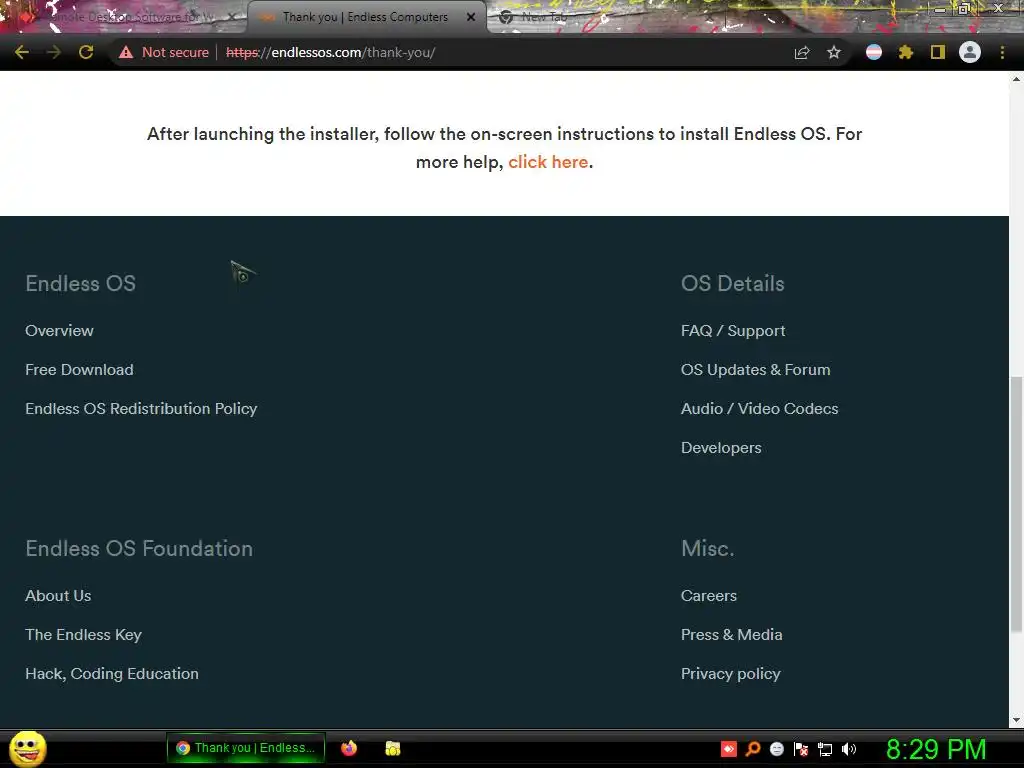Open the FAQ / Support link
This screenshot has width=1024, height=768.
[733, 330]
